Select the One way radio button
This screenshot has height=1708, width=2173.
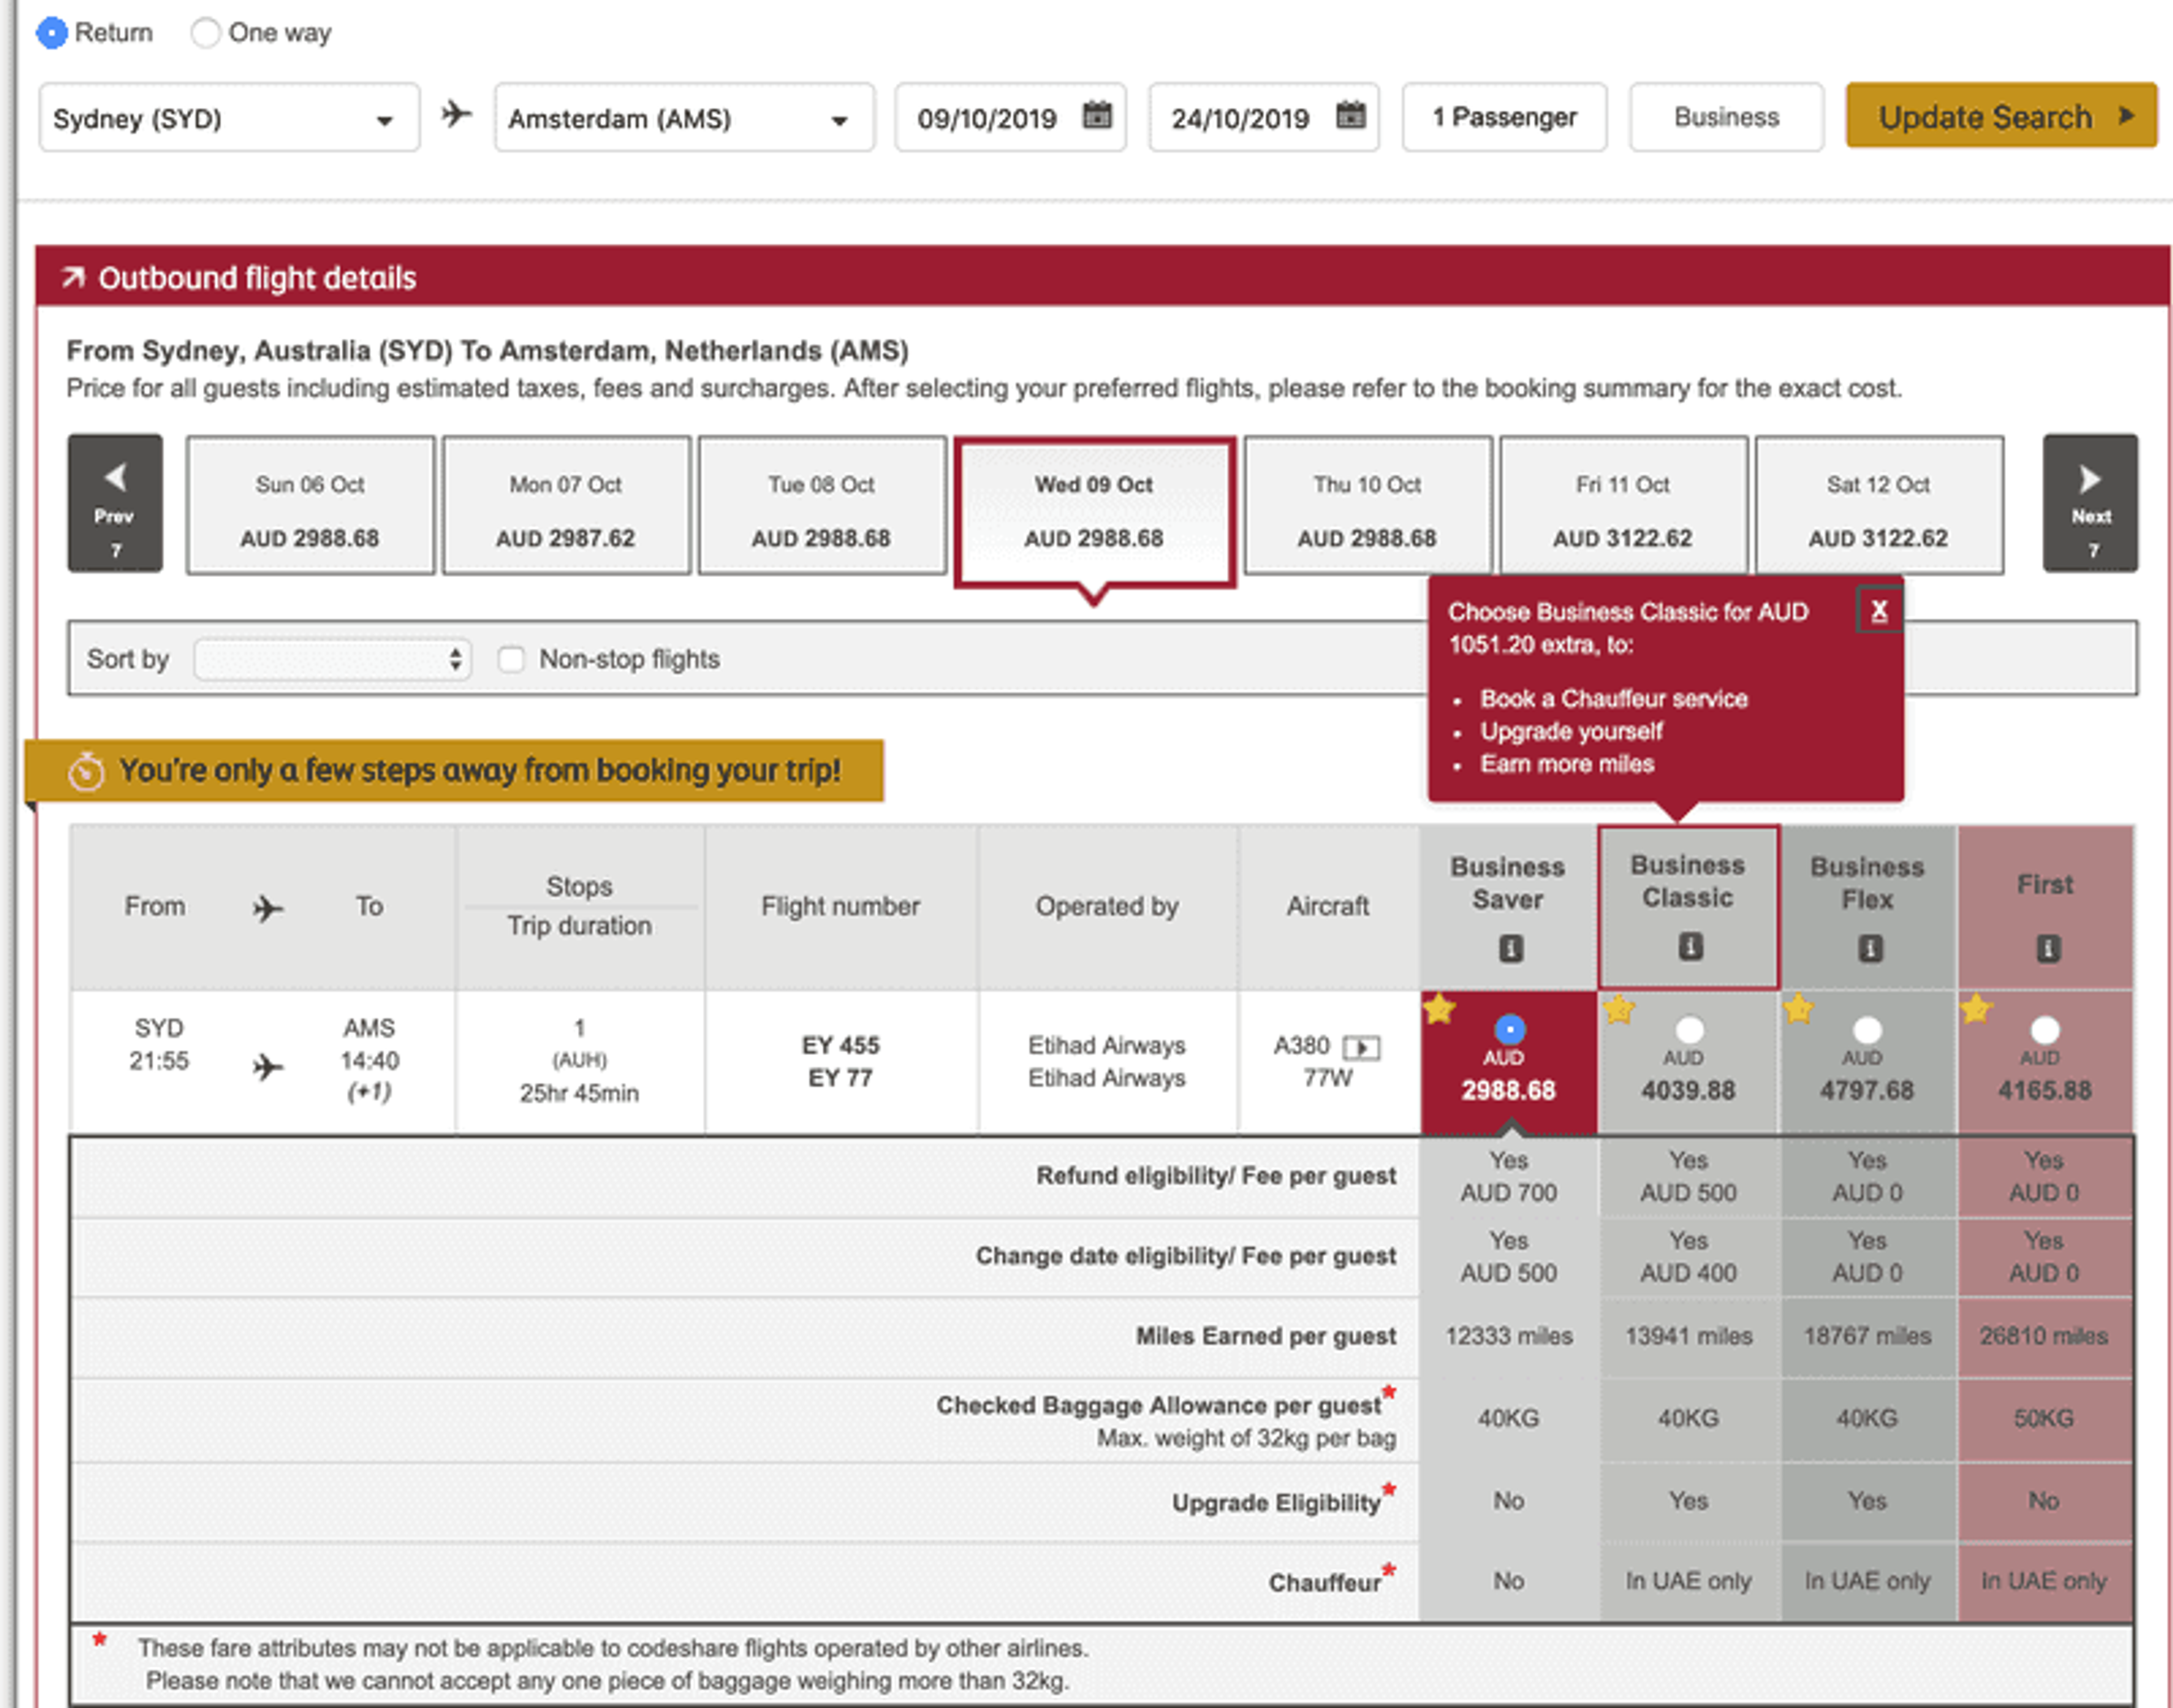coord(206,33)
